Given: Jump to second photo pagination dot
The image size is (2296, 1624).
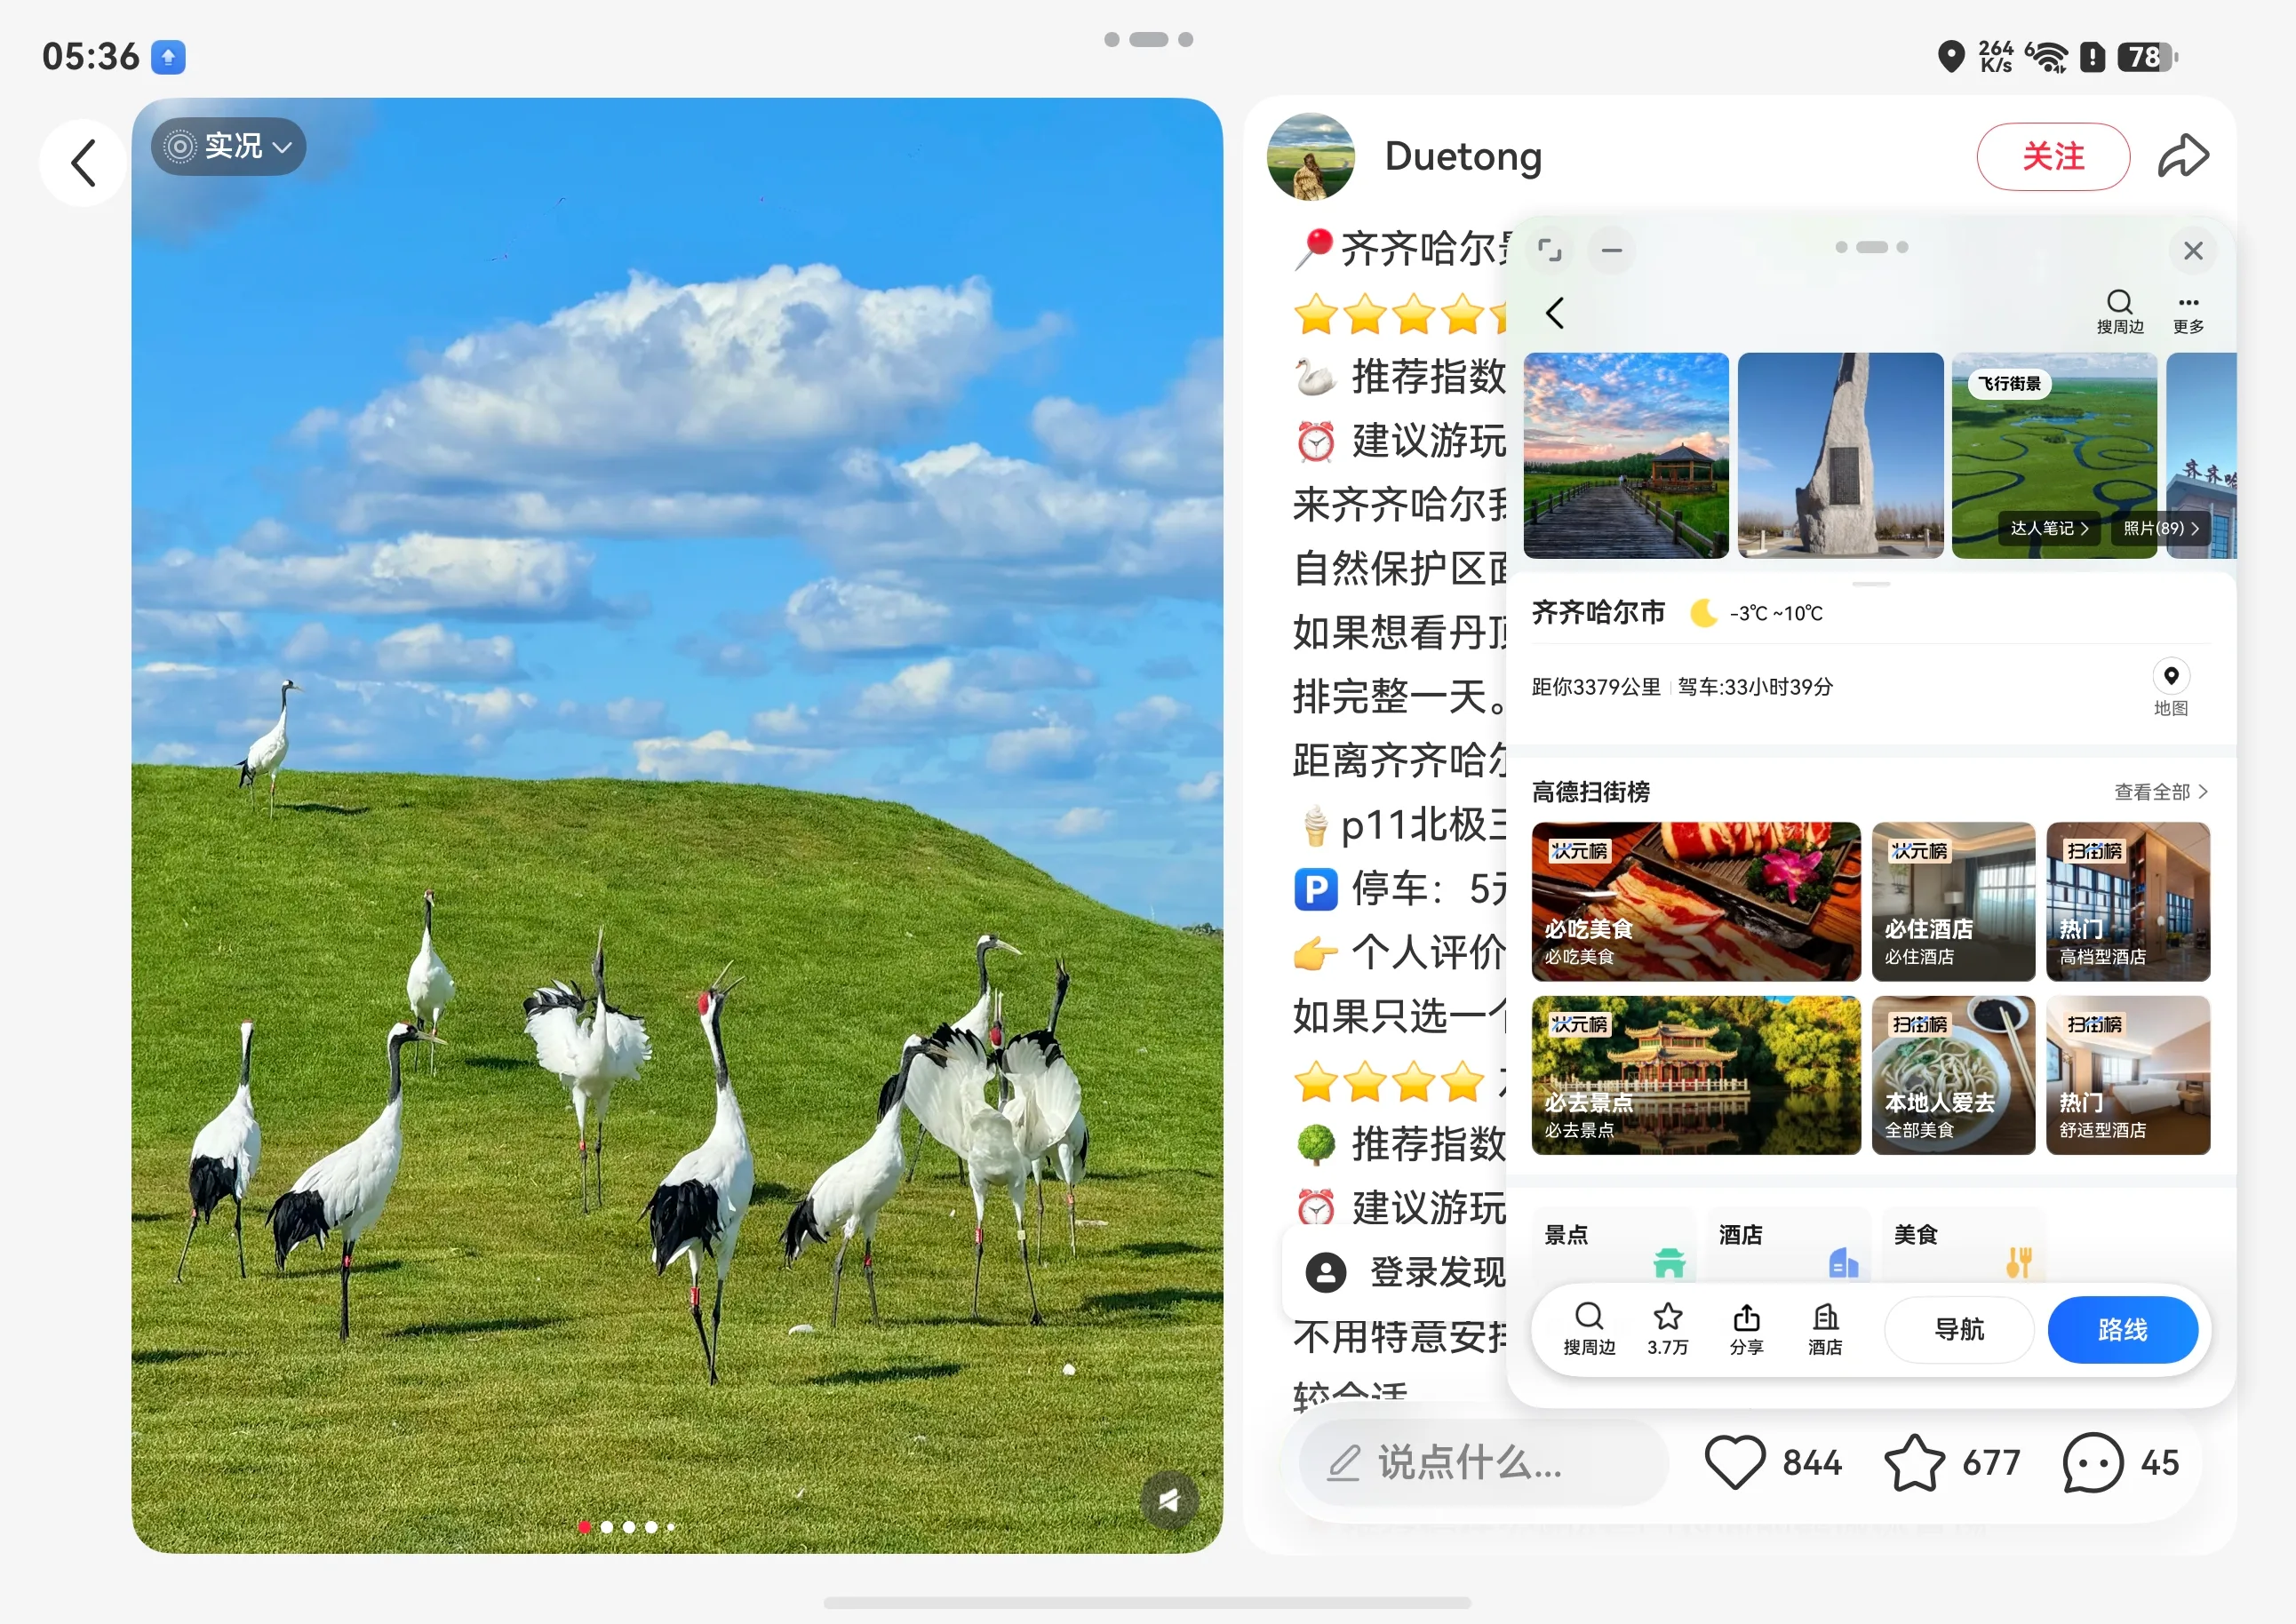Looking at the screenshot, I should point(606,1527).
